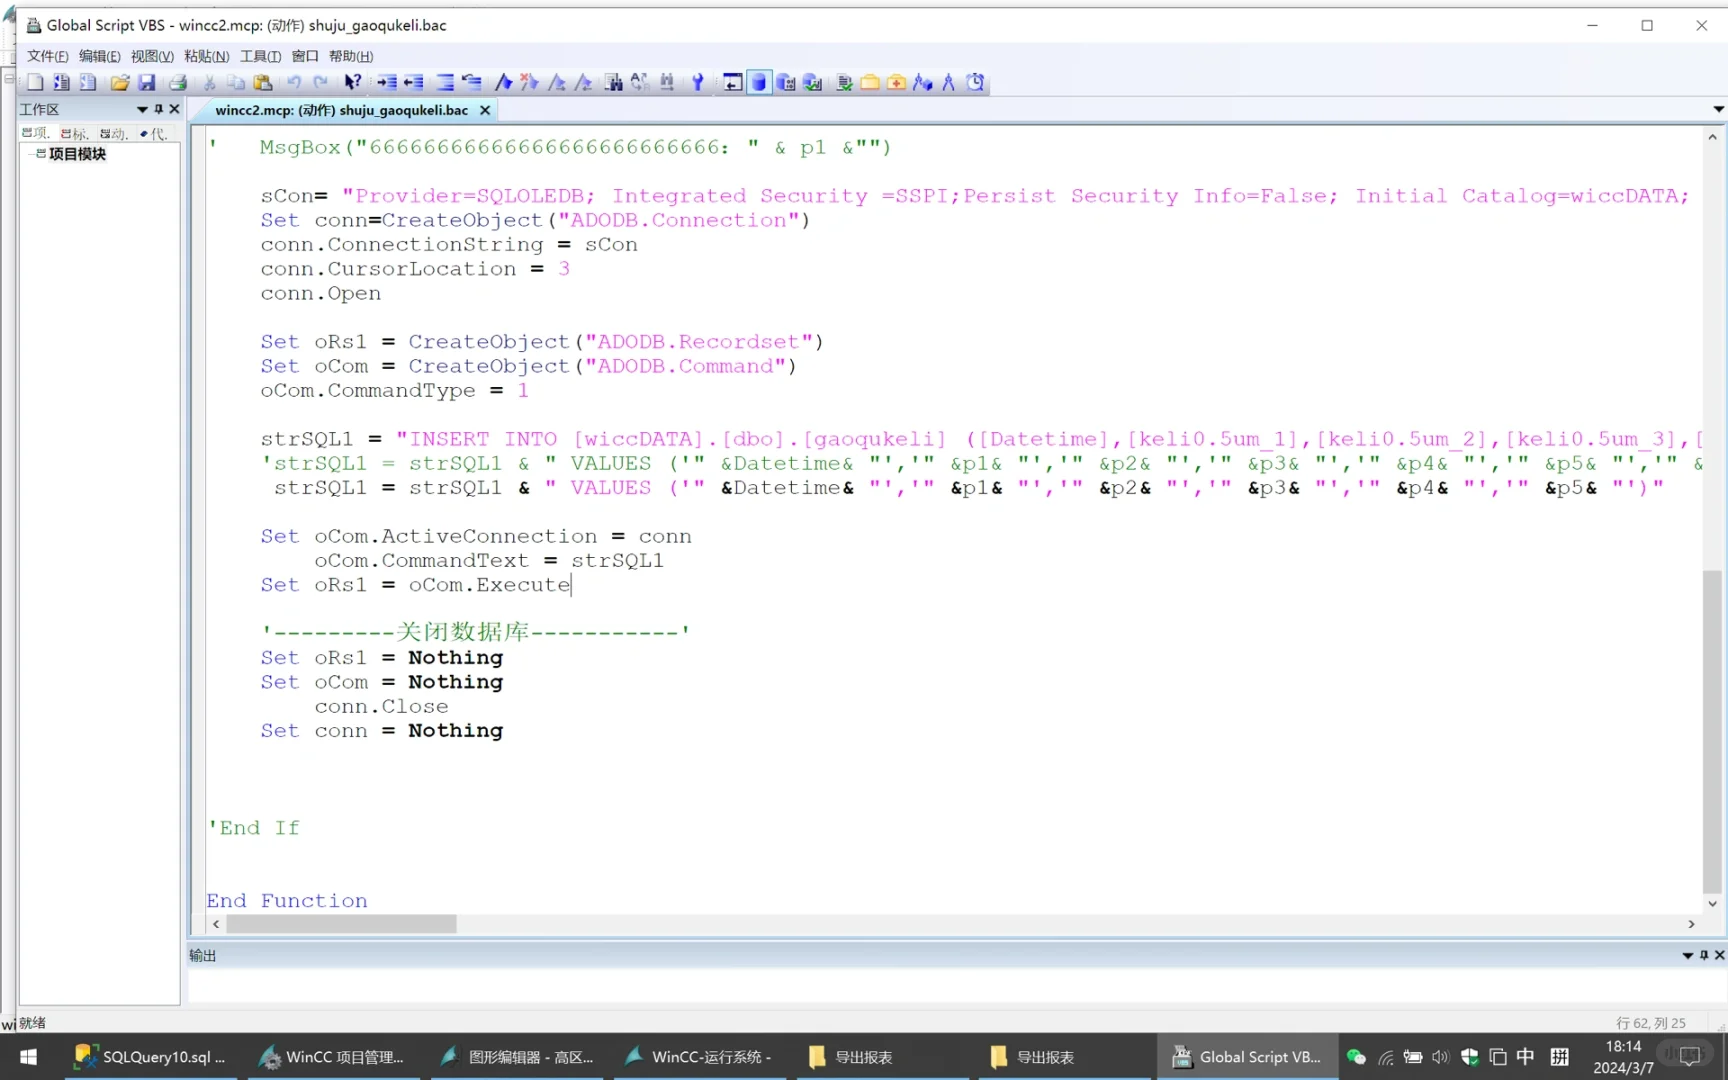
Task: Click the vertical scrollbar thumb in editor
Action: coord(1712,731)
